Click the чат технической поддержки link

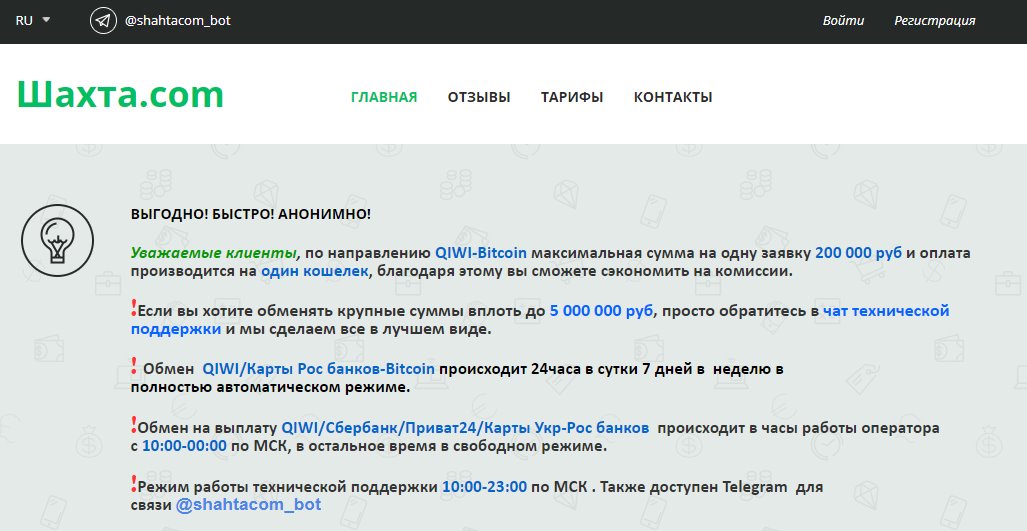[x=540, y=320]
